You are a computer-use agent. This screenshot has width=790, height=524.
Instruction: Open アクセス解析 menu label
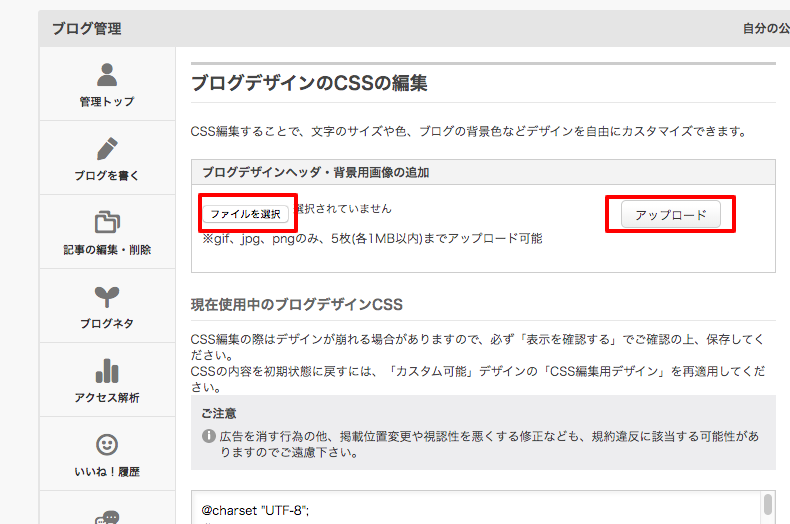[107, 398]
